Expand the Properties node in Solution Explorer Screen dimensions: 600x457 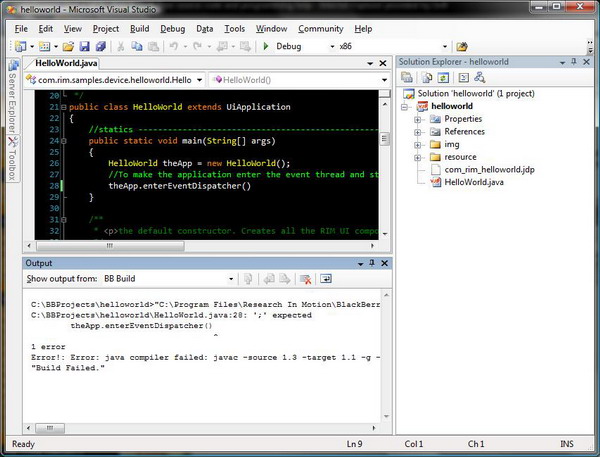417,119
